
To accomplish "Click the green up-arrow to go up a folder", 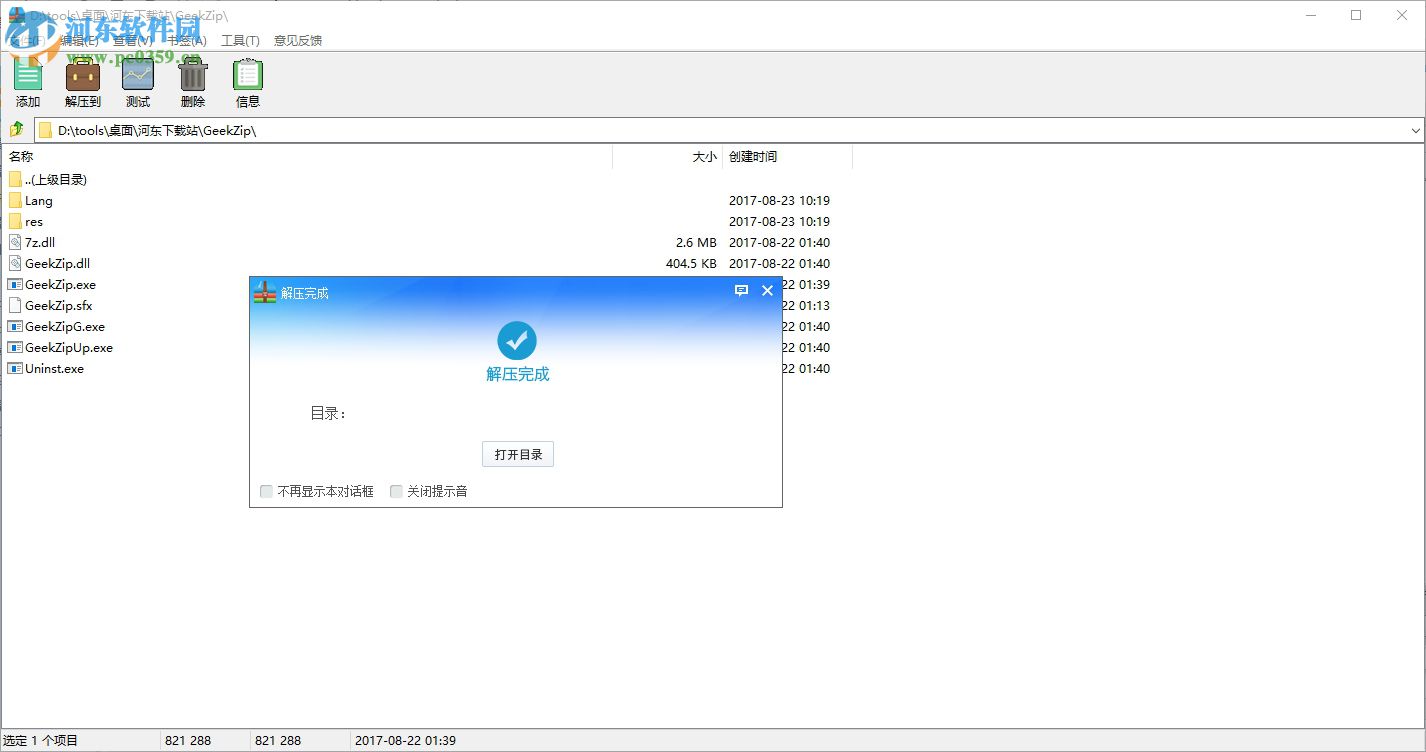I will pyautogui.click(x=15, y=130).
